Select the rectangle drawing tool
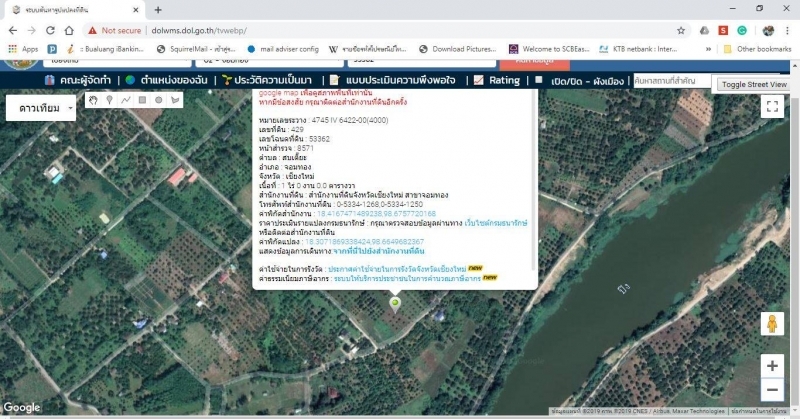The height and width of the screenshot is (419, 800). coord(142,100)
